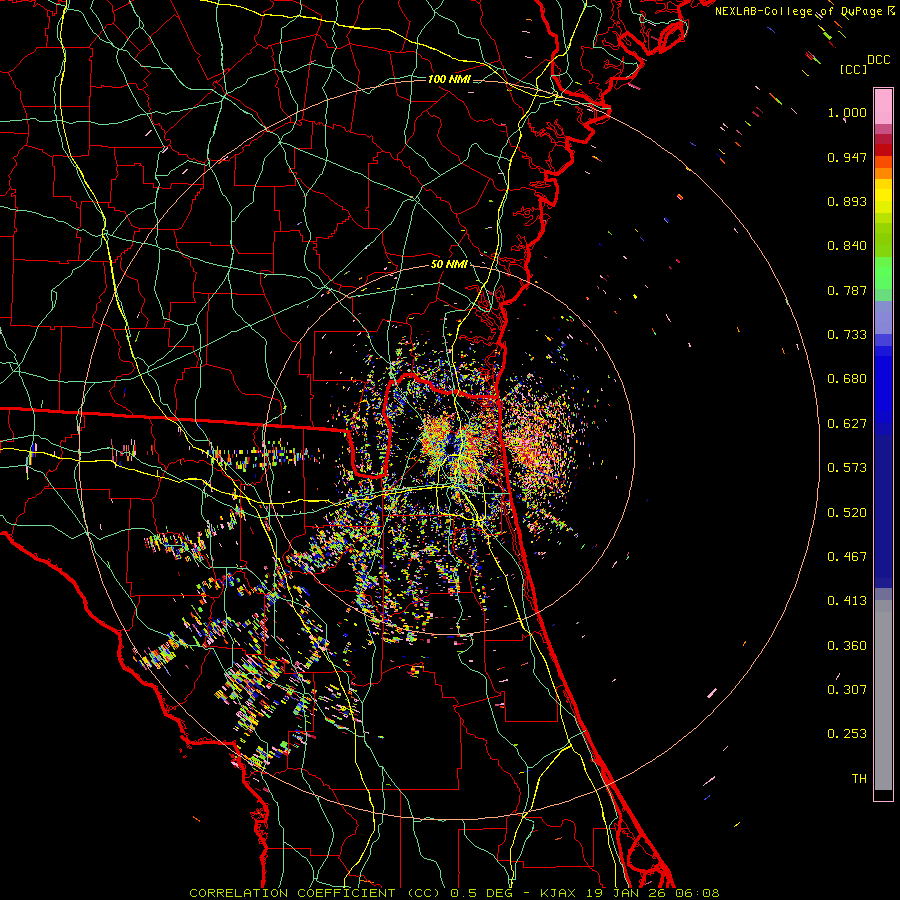Viewport: 900px width, 900px height.
Task: Click the pink segment at top of color bar
Action: point(883,106)
